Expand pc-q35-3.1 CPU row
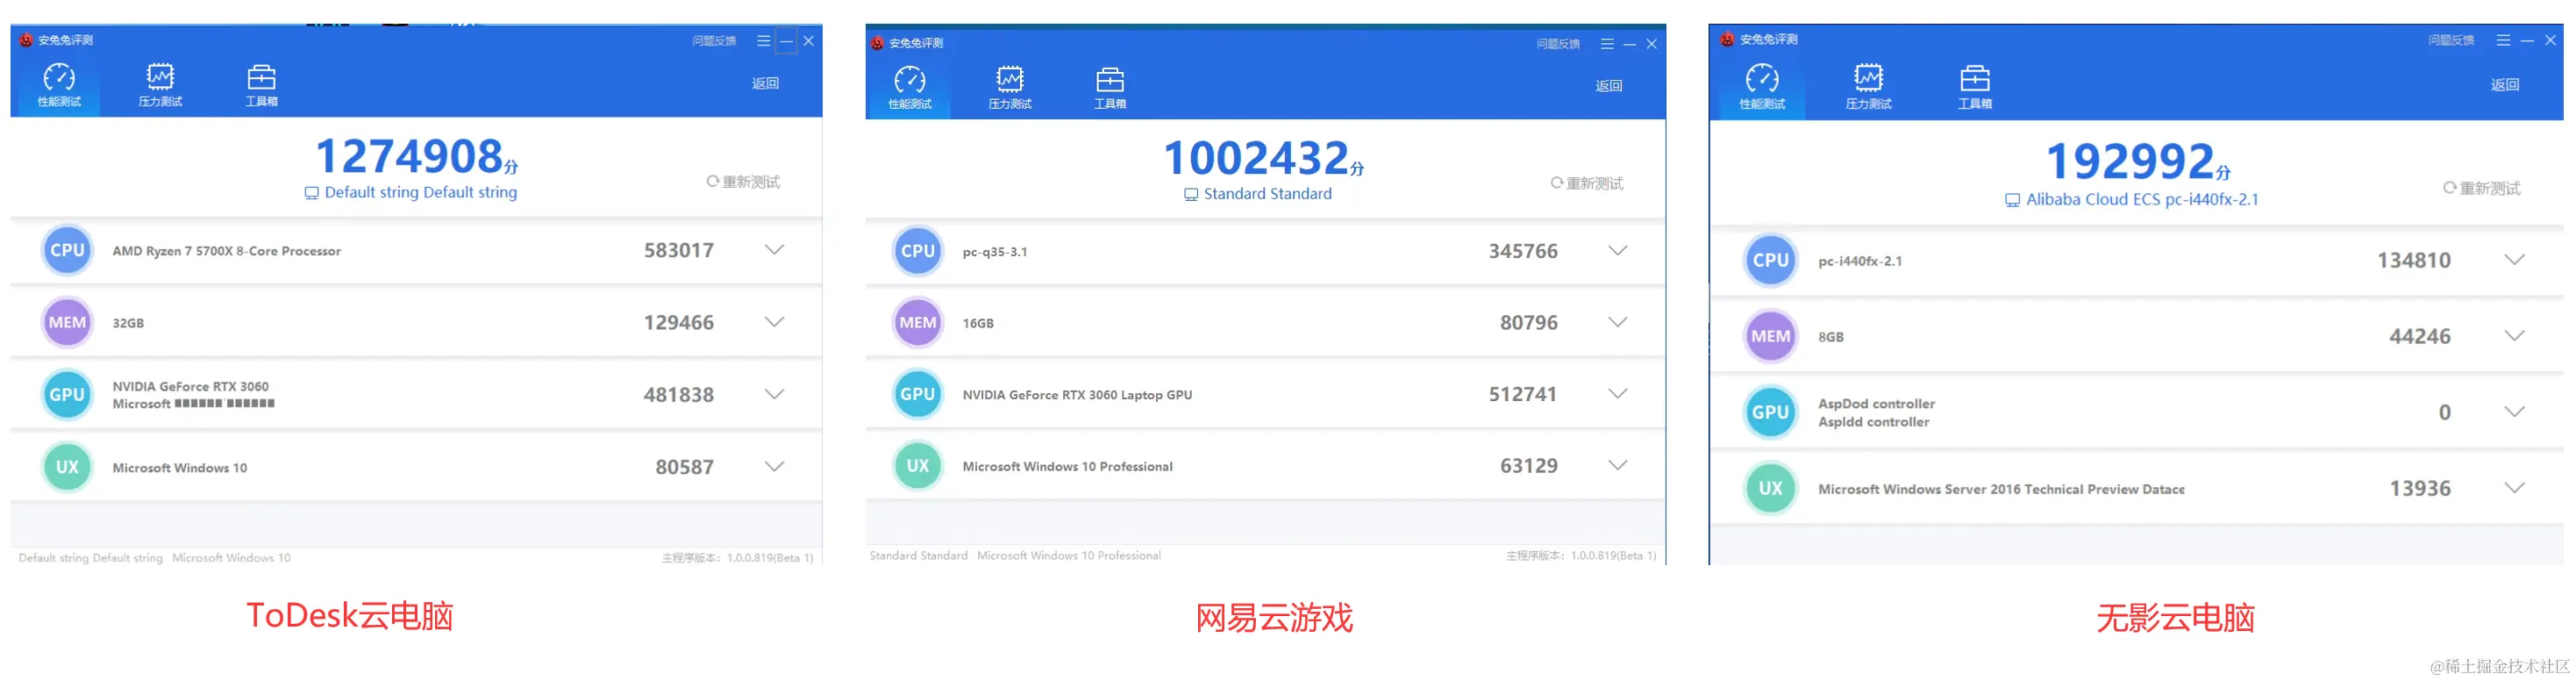 1618,251
